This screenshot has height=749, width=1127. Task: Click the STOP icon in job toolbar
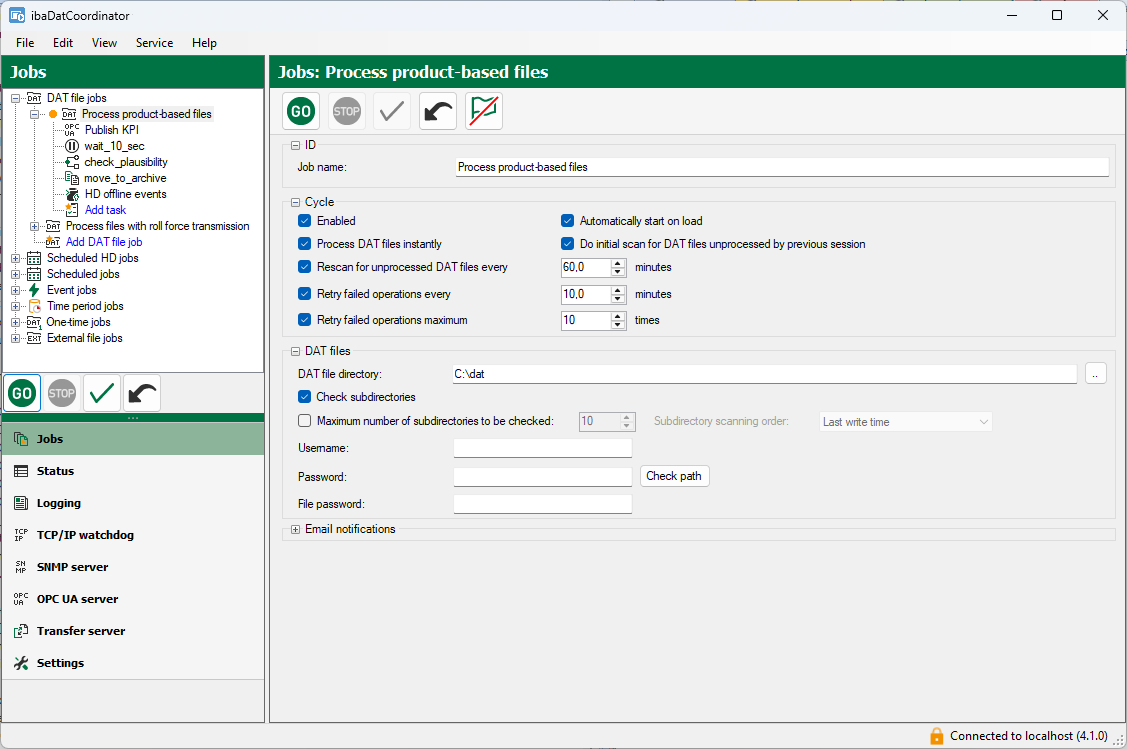point(346,111)
